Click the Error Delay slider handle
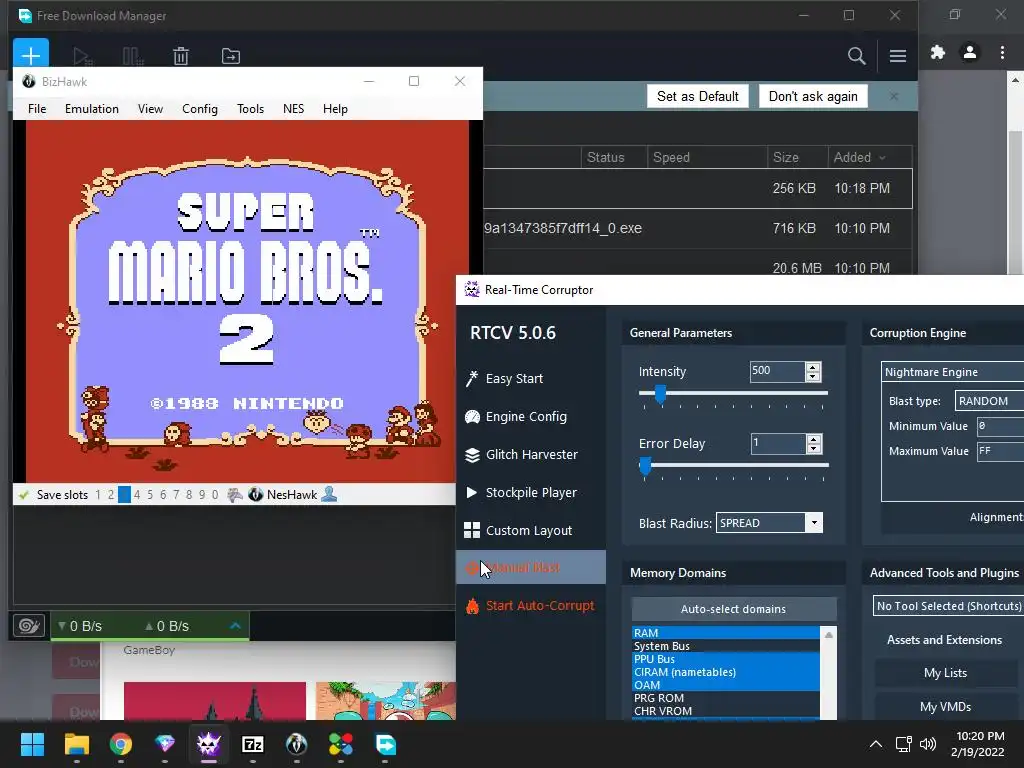1024x768 pixels. click(x=645, y=466)
